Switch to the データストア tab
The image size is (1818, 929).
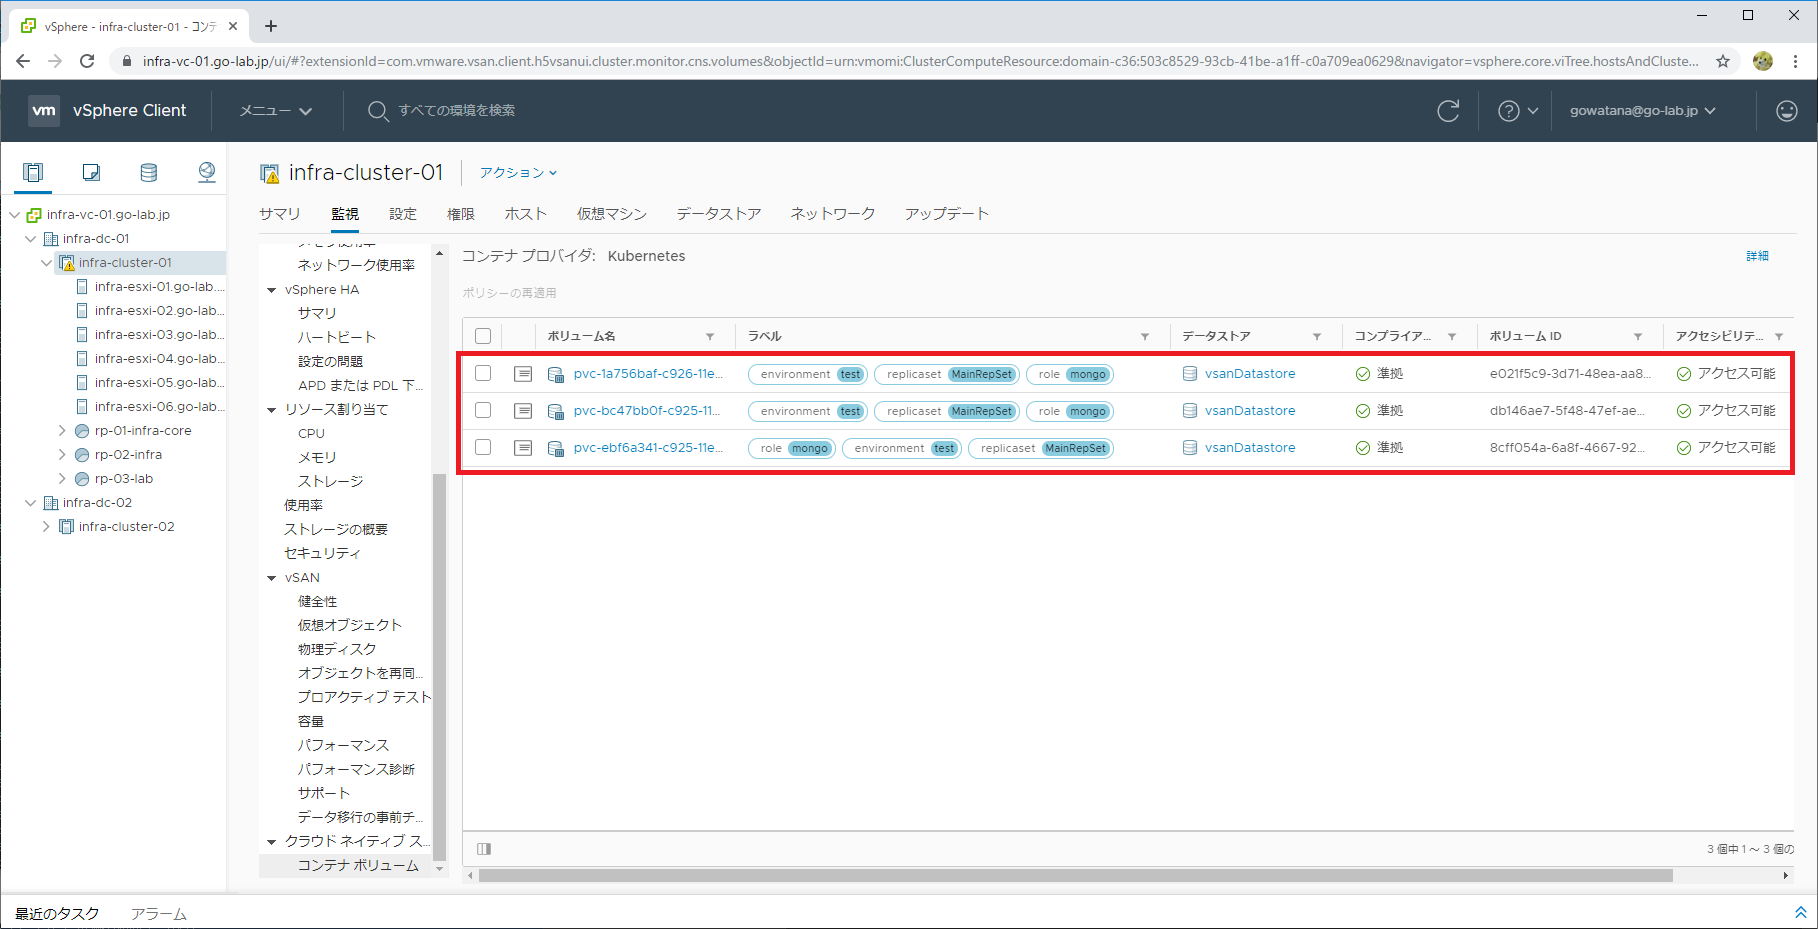pos(719,214)
